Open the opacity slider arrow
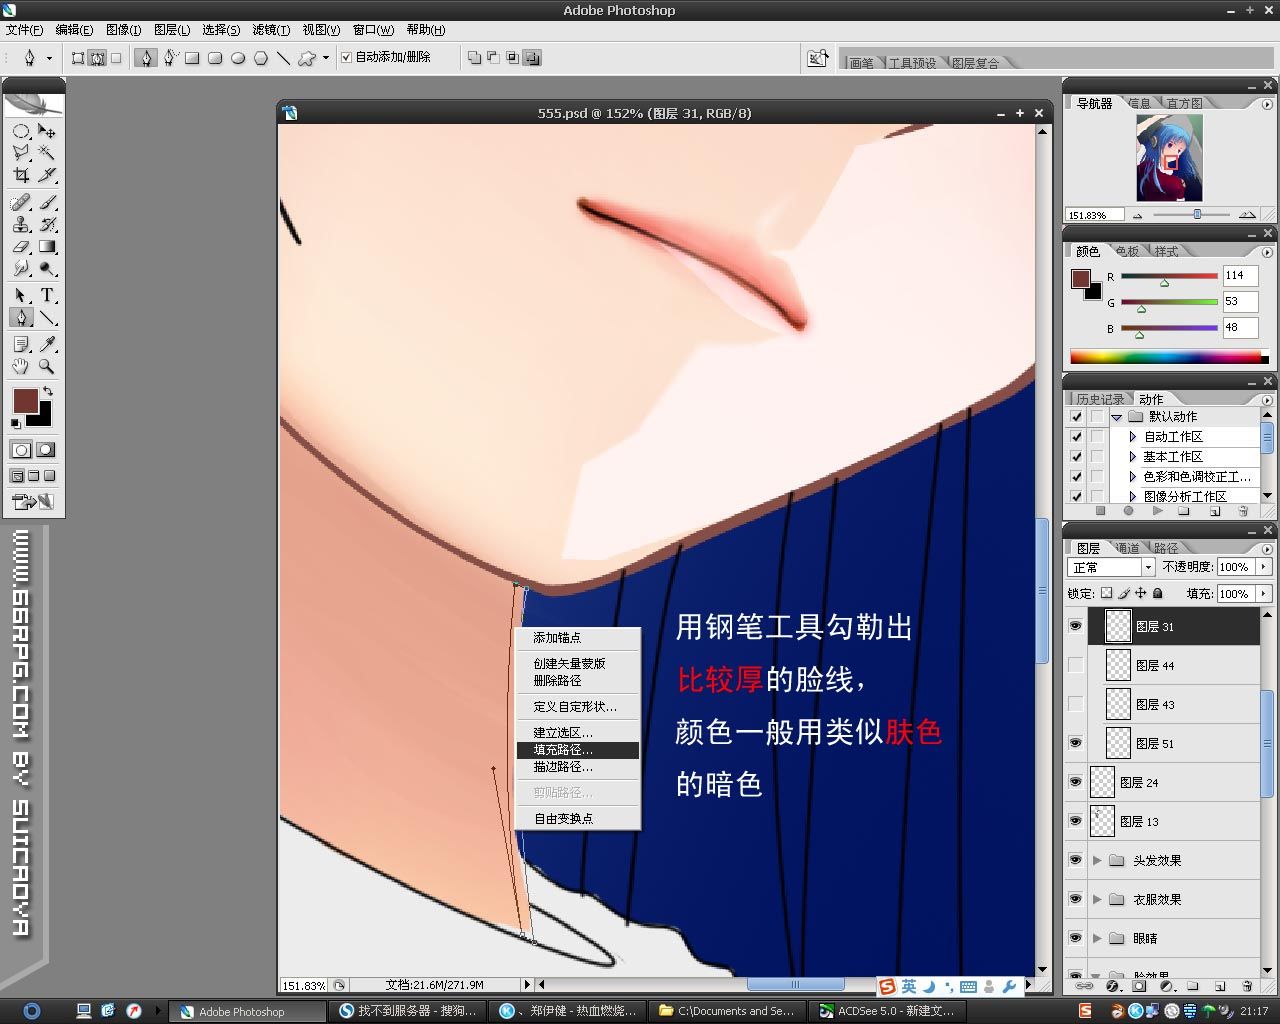The image size is (1280, 1024). [1264, 567]
